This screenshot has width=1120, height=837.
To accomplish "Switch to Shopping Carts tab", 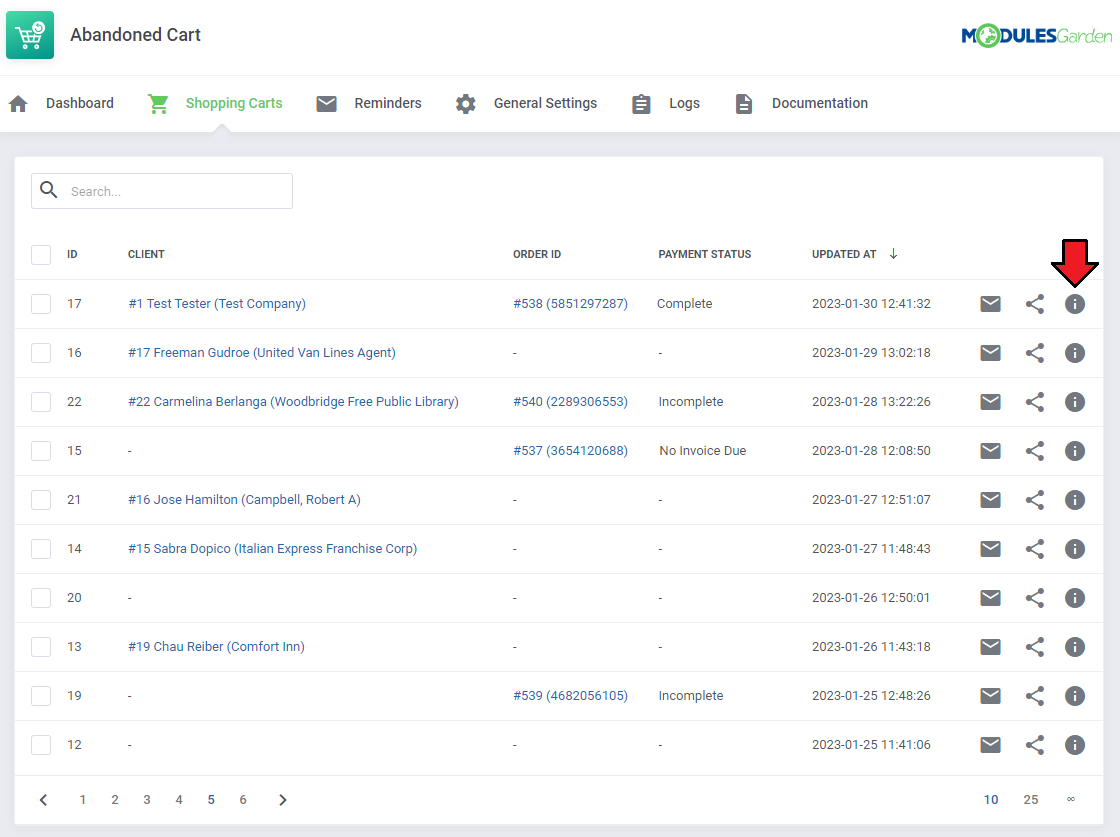I will tap(215, 104).
